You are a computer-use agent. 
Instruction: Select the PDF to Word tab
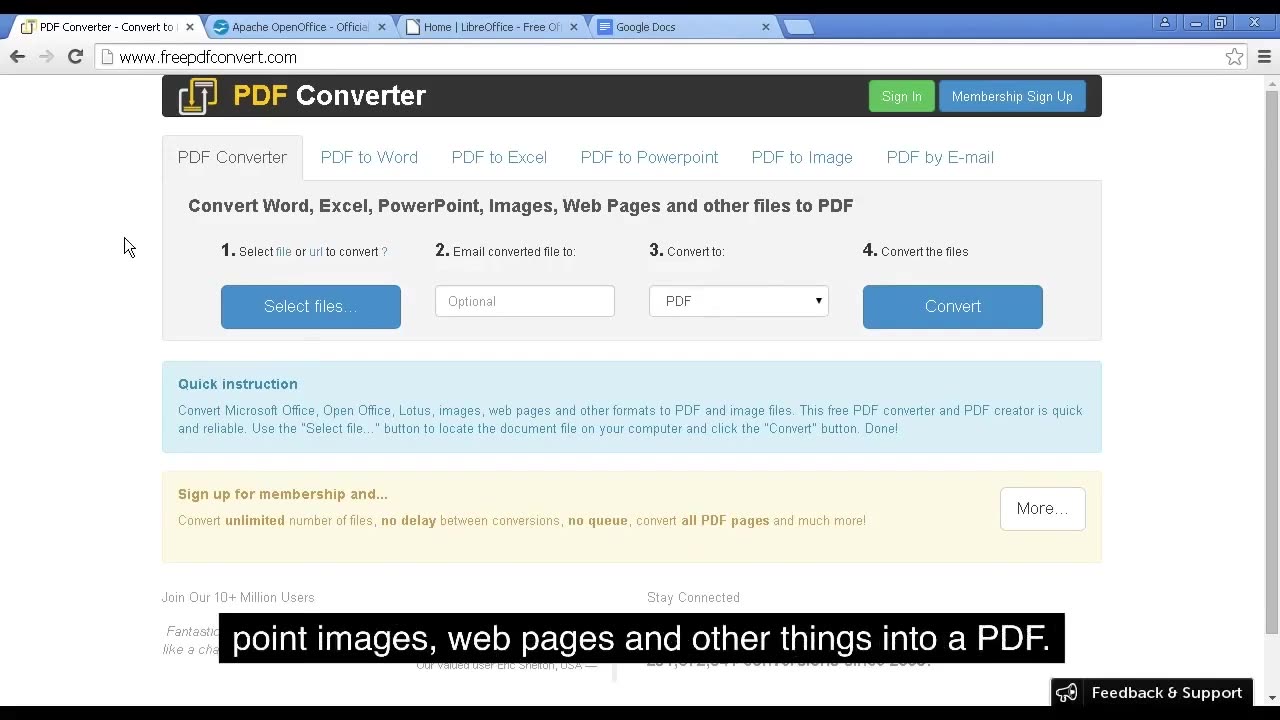tap(369, 157)
